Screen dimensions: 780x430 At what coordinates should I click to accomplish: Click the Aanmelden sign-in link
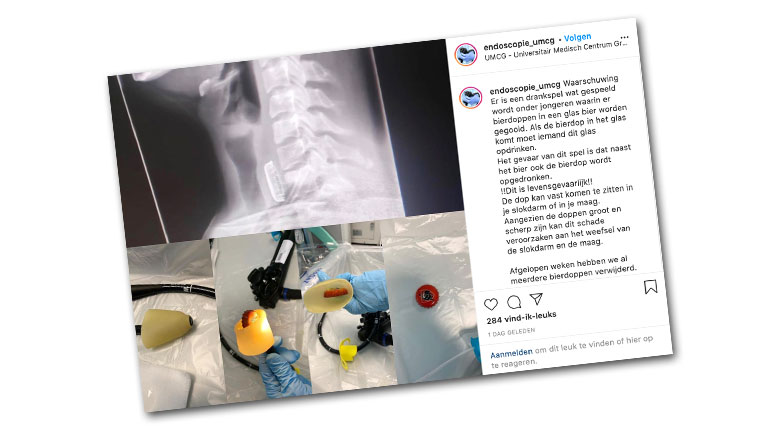(511, 353)
